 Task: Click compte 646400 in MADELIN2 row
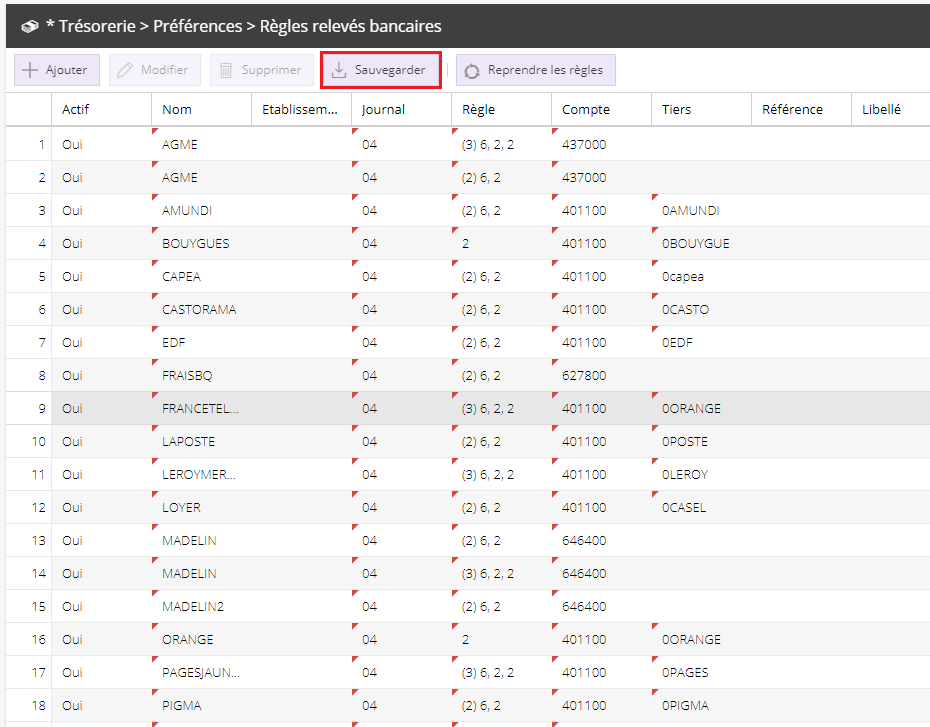click(601, 607)
